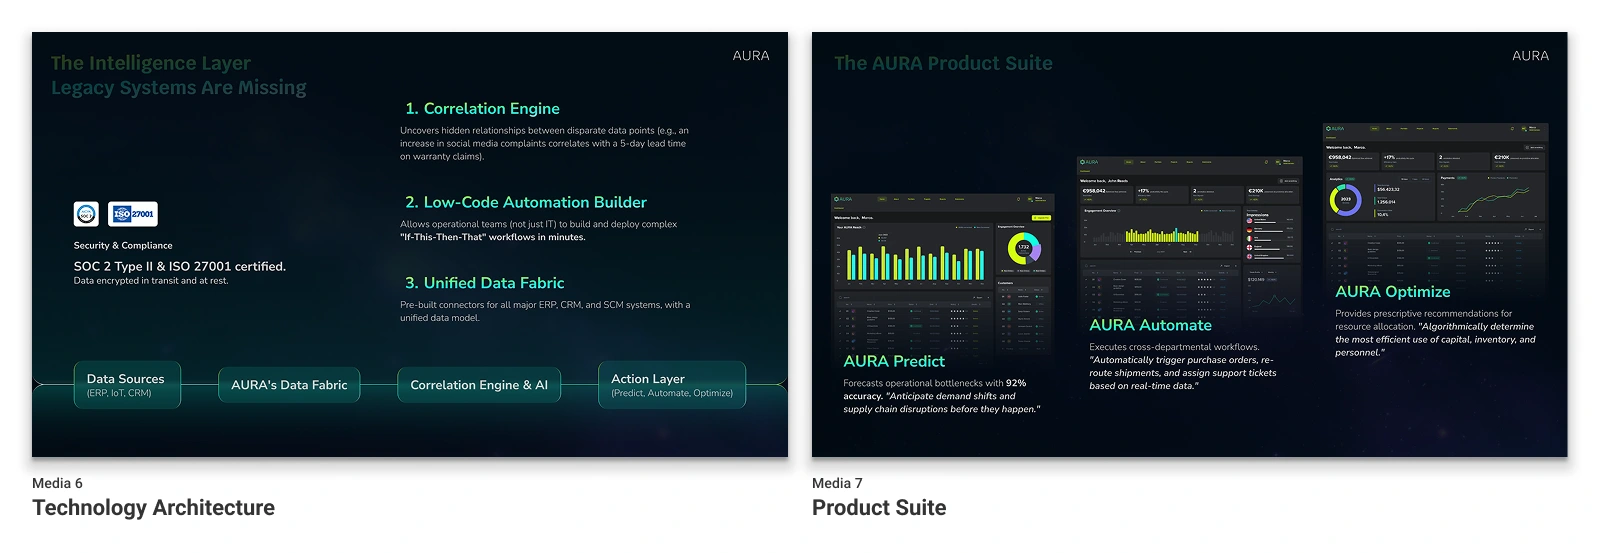The image size is (1600, 553).
Task: Click the Correlation Engine & AI flow box
Action: (x=479, y=385)
